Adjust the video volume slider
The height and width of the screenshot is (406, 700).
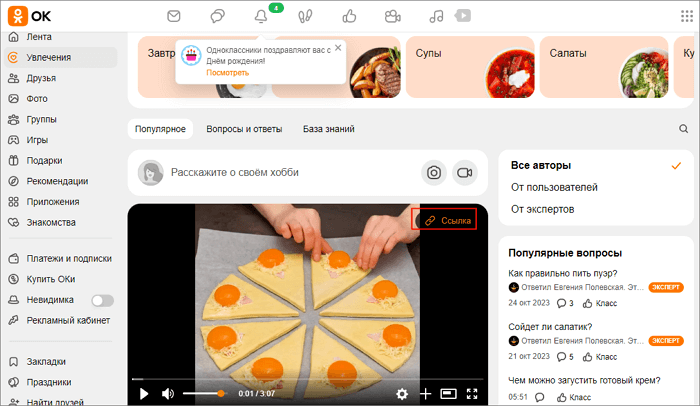[x=204, y=393]
